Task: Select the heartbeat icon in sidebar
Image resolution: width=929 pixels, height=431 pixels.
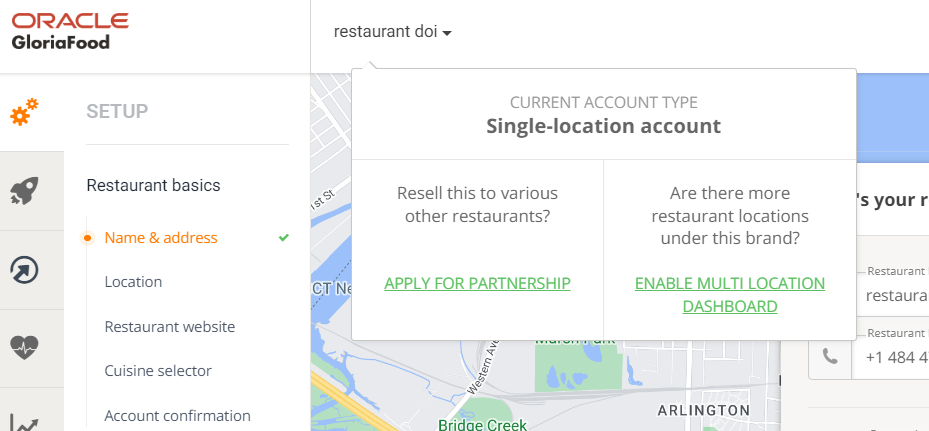Action: [x=24, y=347]
